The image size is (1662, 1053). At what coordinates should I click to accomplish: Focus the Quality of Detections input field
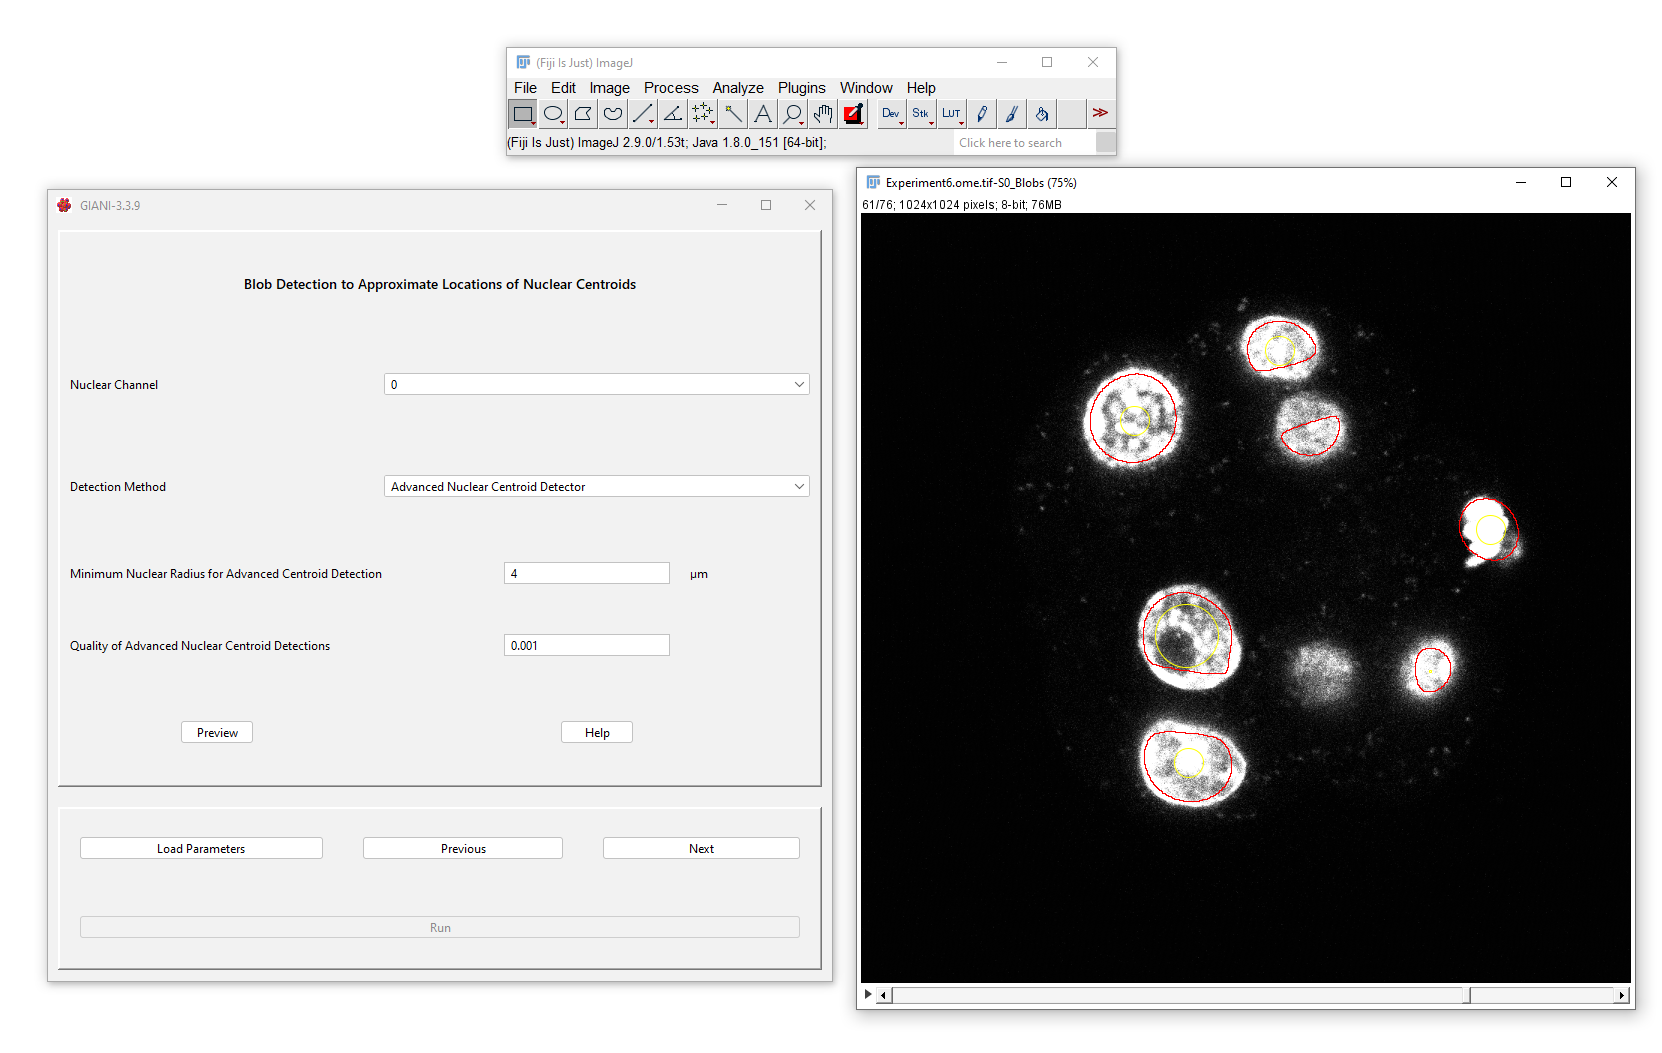tap(586, 646)
